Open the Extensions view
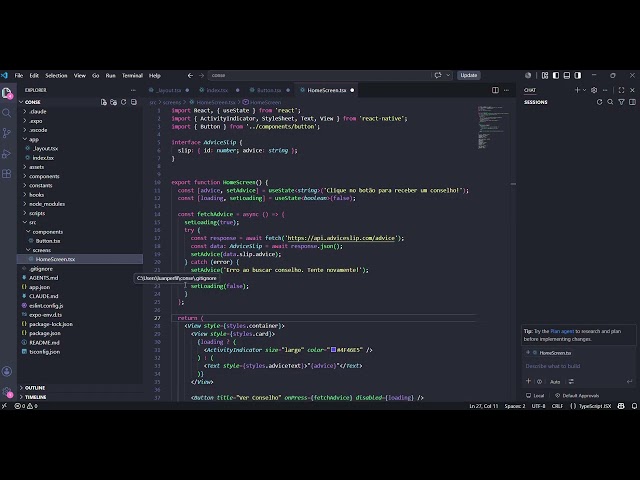640x480 pixels. [7, 174]
